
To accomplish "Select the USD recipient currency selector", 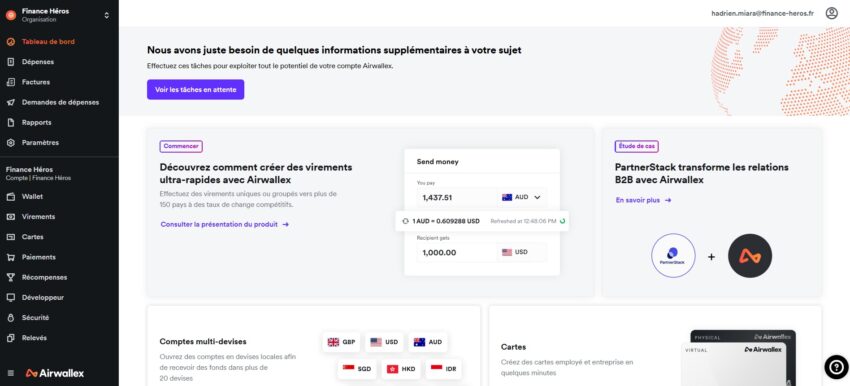I will point(521,252).
